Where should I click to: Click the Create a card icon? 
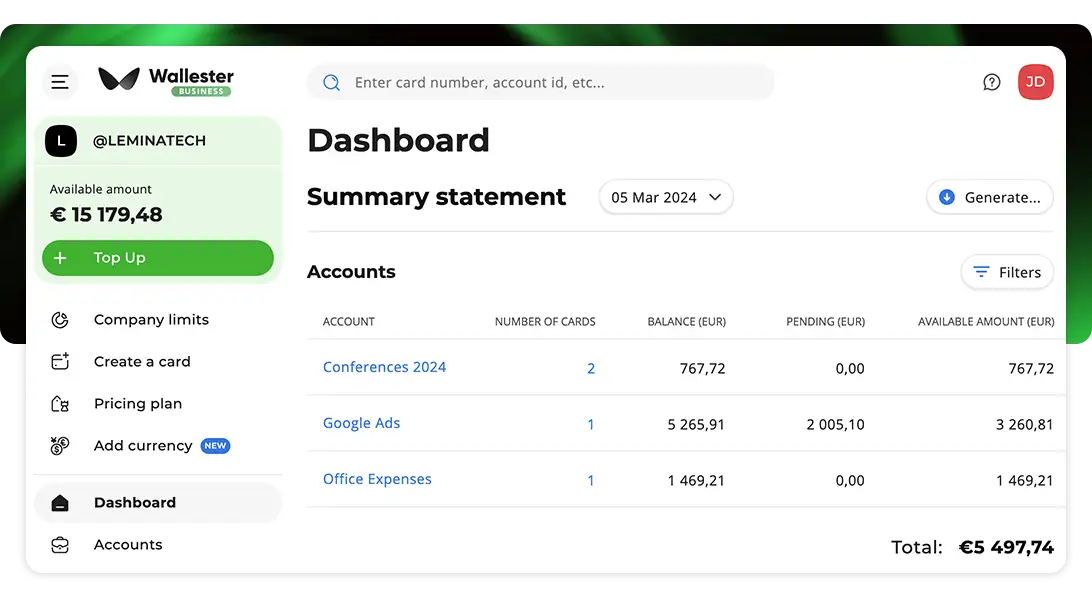(60, 361)
